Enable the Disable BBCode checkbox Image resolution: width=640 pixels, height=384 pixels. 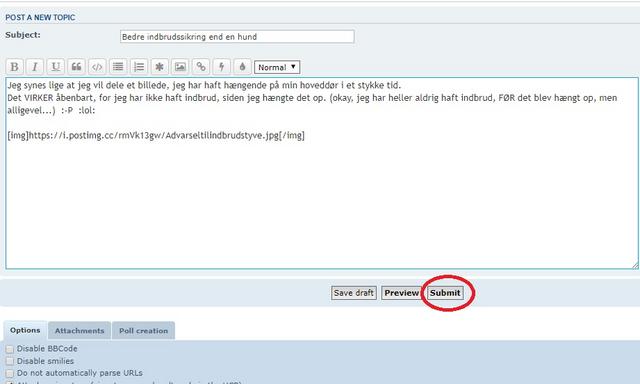coord(10,349)
